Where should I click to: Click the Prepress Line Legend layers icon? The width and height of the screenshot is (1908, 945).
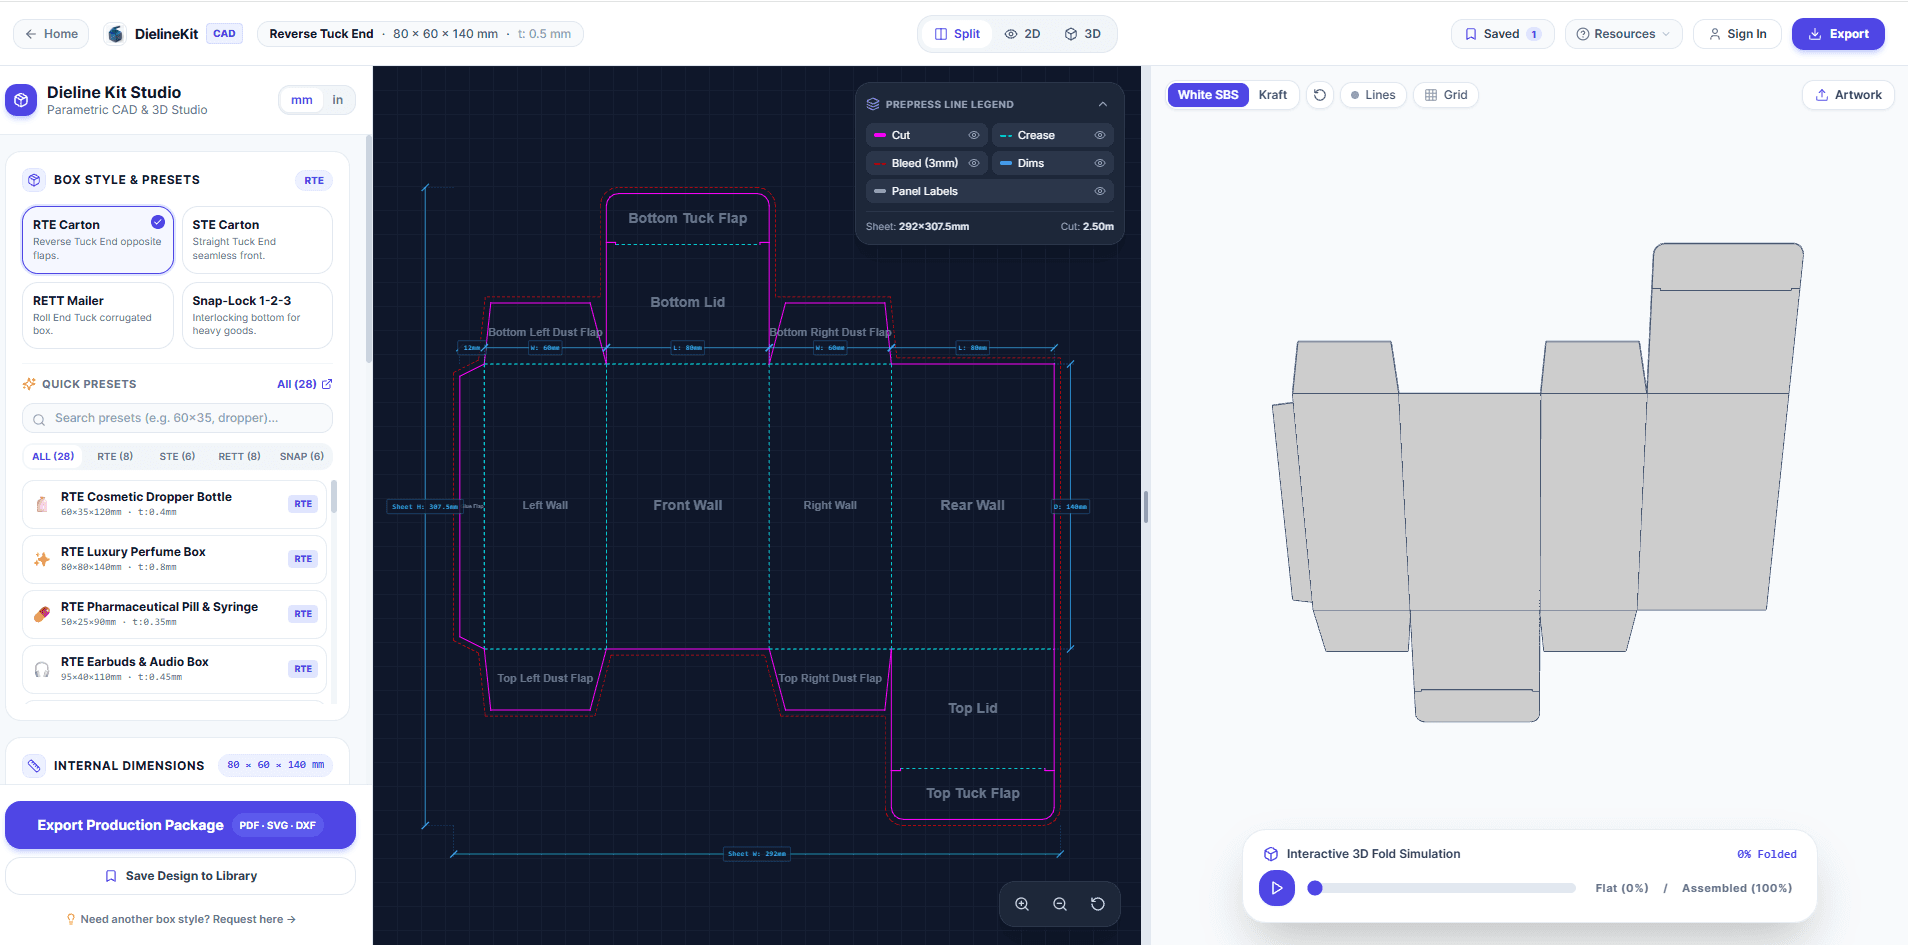point(873,104)
